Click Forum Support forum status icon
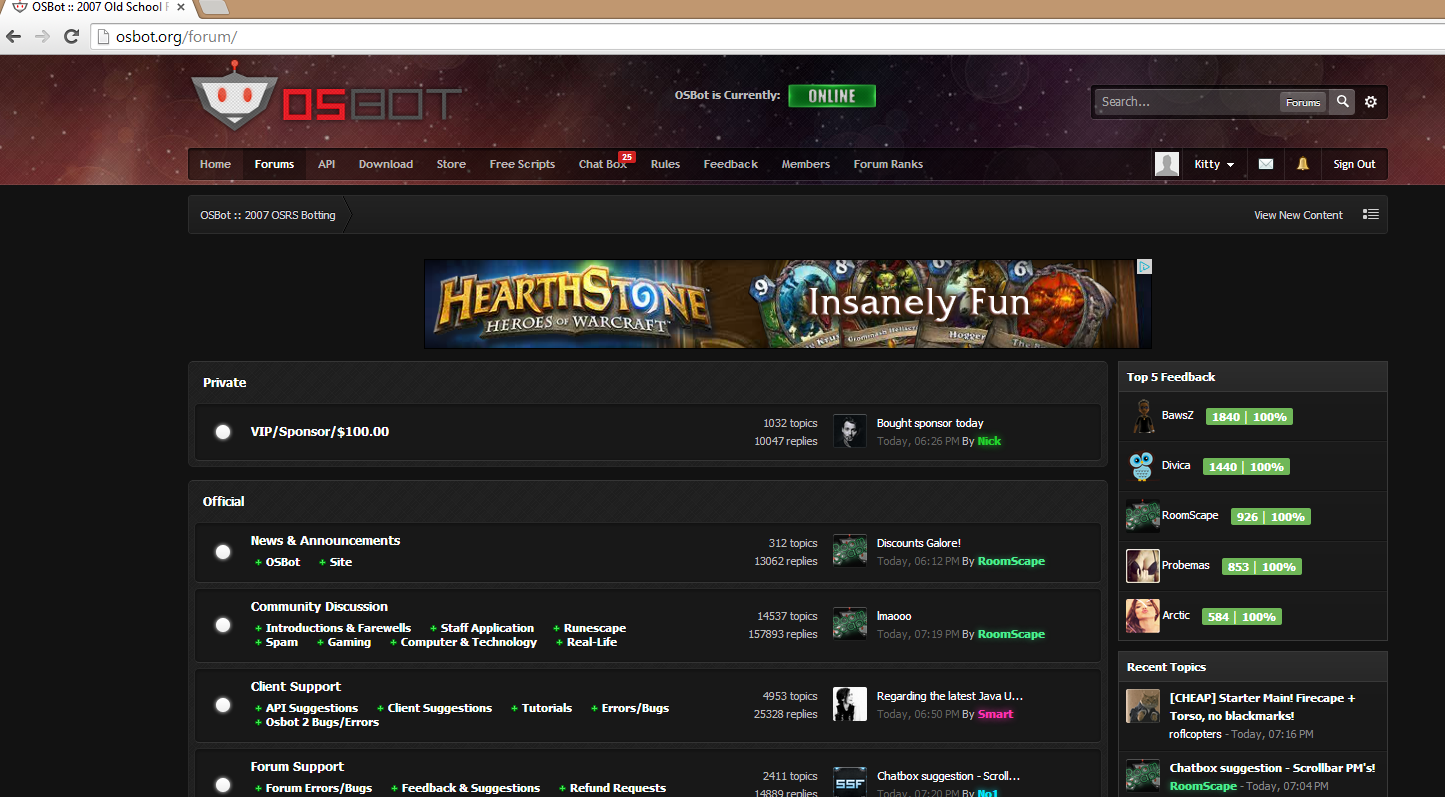This screenshot has height=797, width=1445. click(223, 785)
